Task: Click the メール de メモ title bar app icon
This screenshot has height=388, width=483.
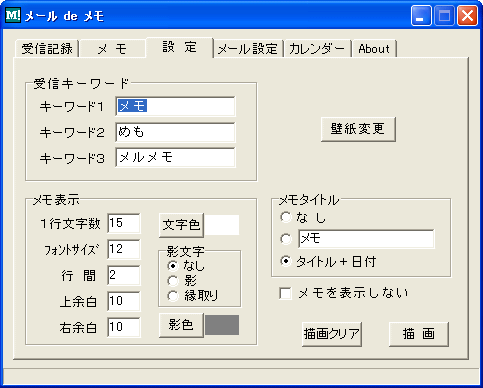Action: coord(13,15)
